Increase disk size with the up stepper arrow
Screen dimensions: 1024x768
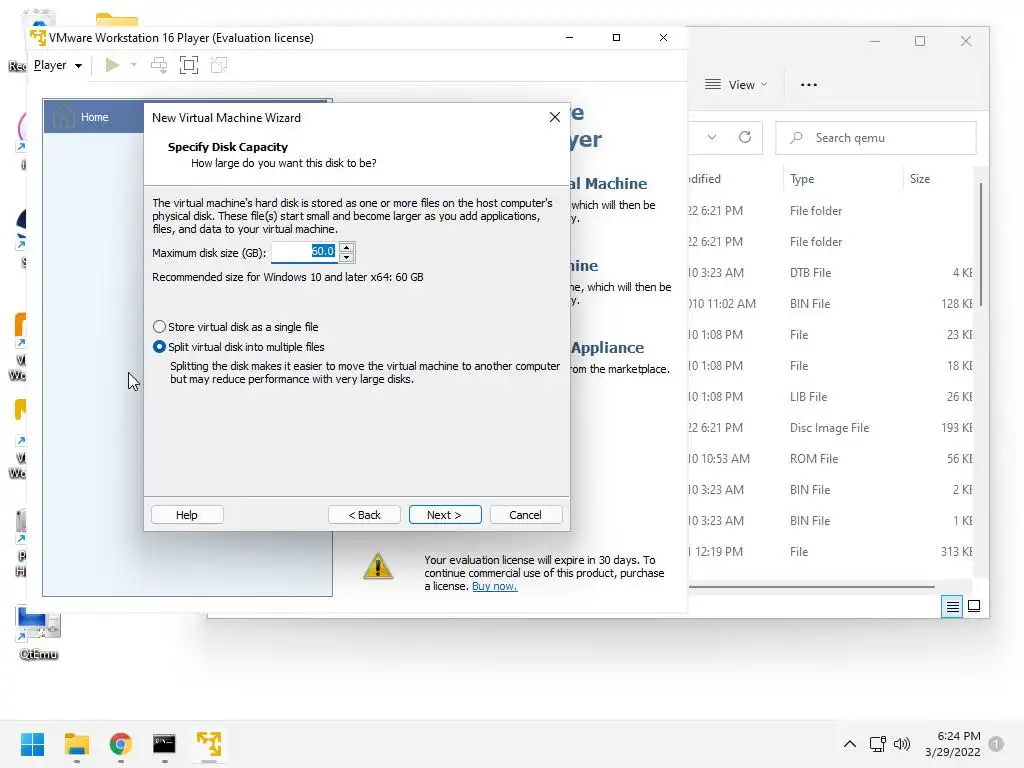point(347,247)
